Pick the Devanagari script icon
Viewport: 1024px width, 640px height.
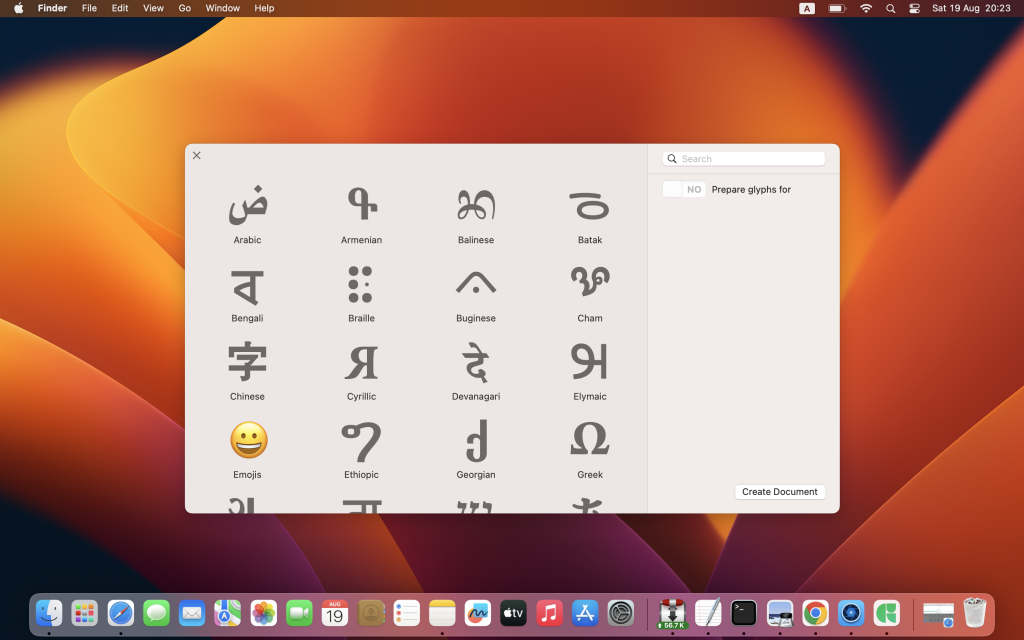(x=476, y=362)
